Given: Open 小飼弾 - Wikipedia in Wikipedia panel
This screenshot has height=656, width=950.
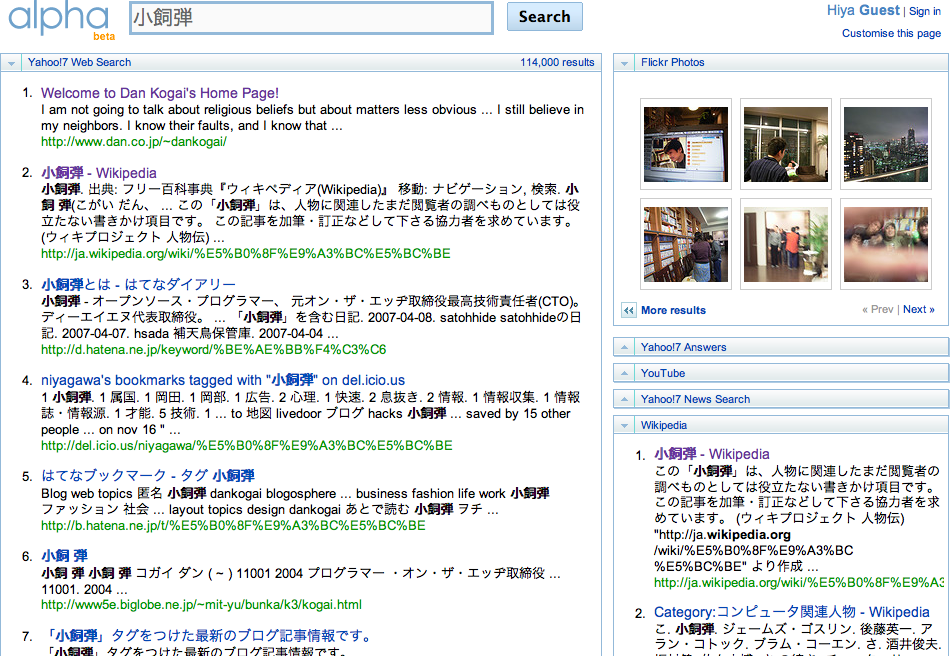Looking at the screenshot, I should [712, 454].
